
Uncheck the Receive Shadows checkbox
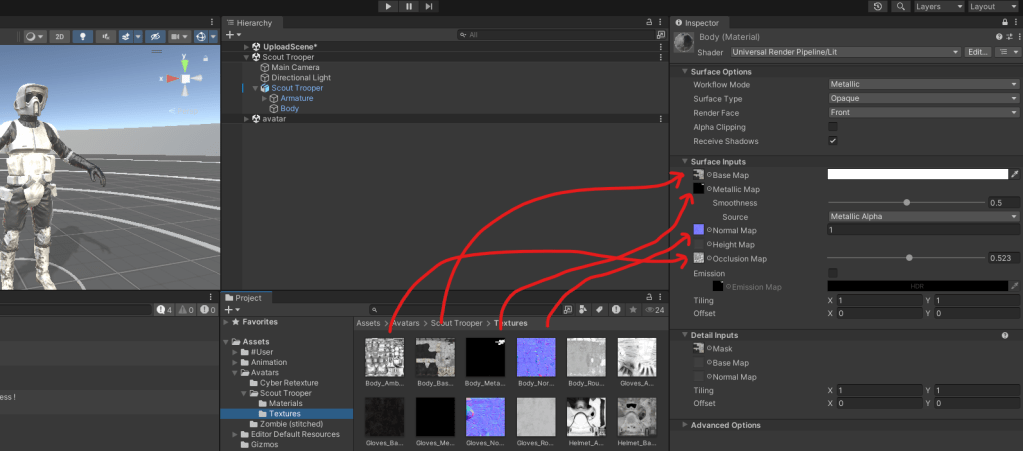tap(833, 141)
